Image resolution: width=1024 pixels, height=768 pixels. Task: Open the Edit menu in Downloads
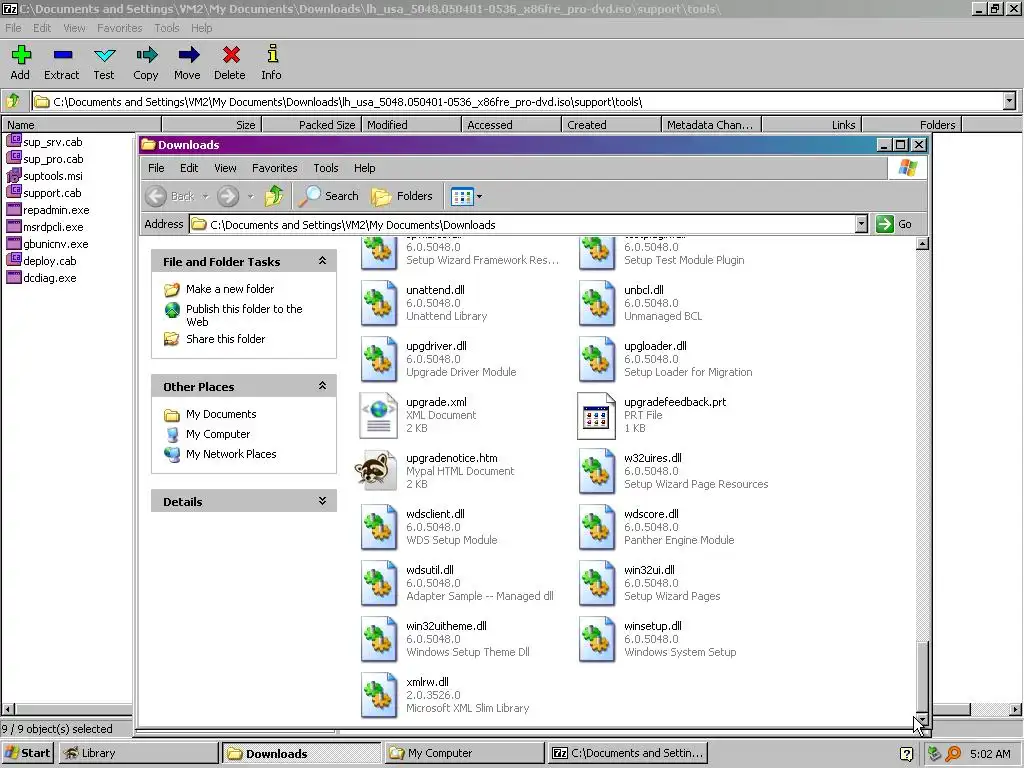(x=189, y=168)
